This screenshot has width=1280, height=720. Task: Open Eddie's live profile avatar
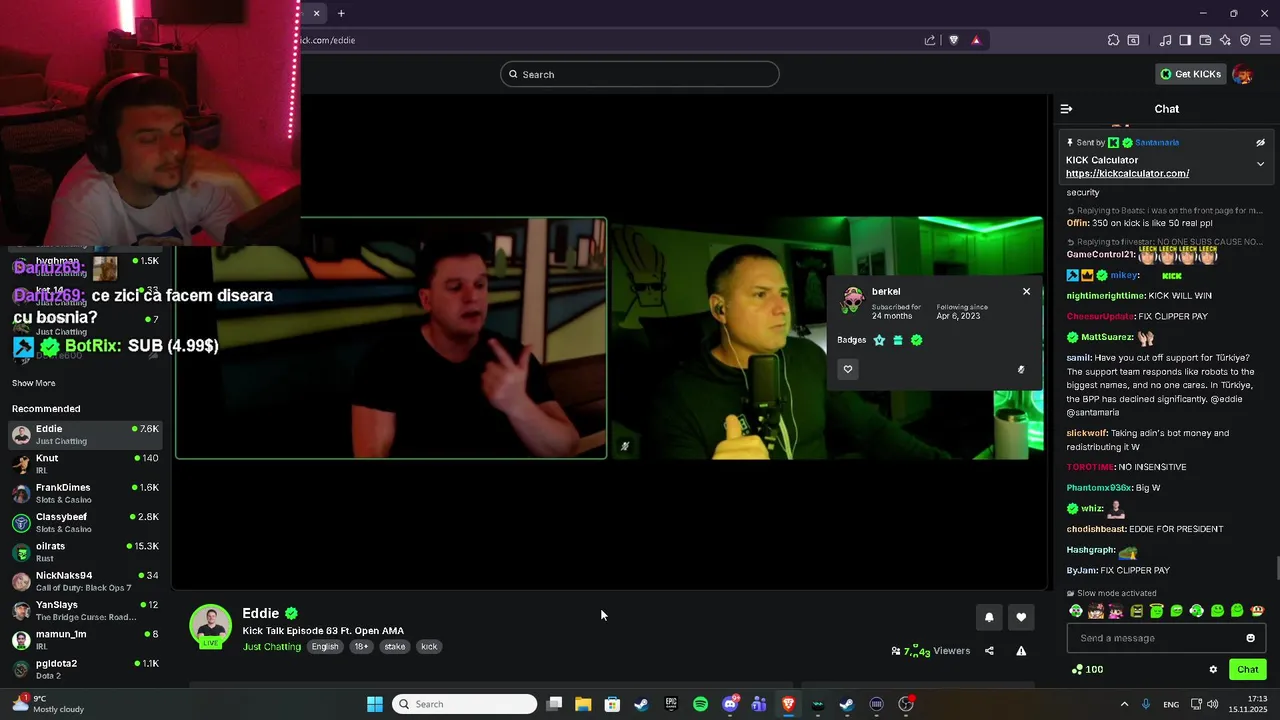[211, 625]
